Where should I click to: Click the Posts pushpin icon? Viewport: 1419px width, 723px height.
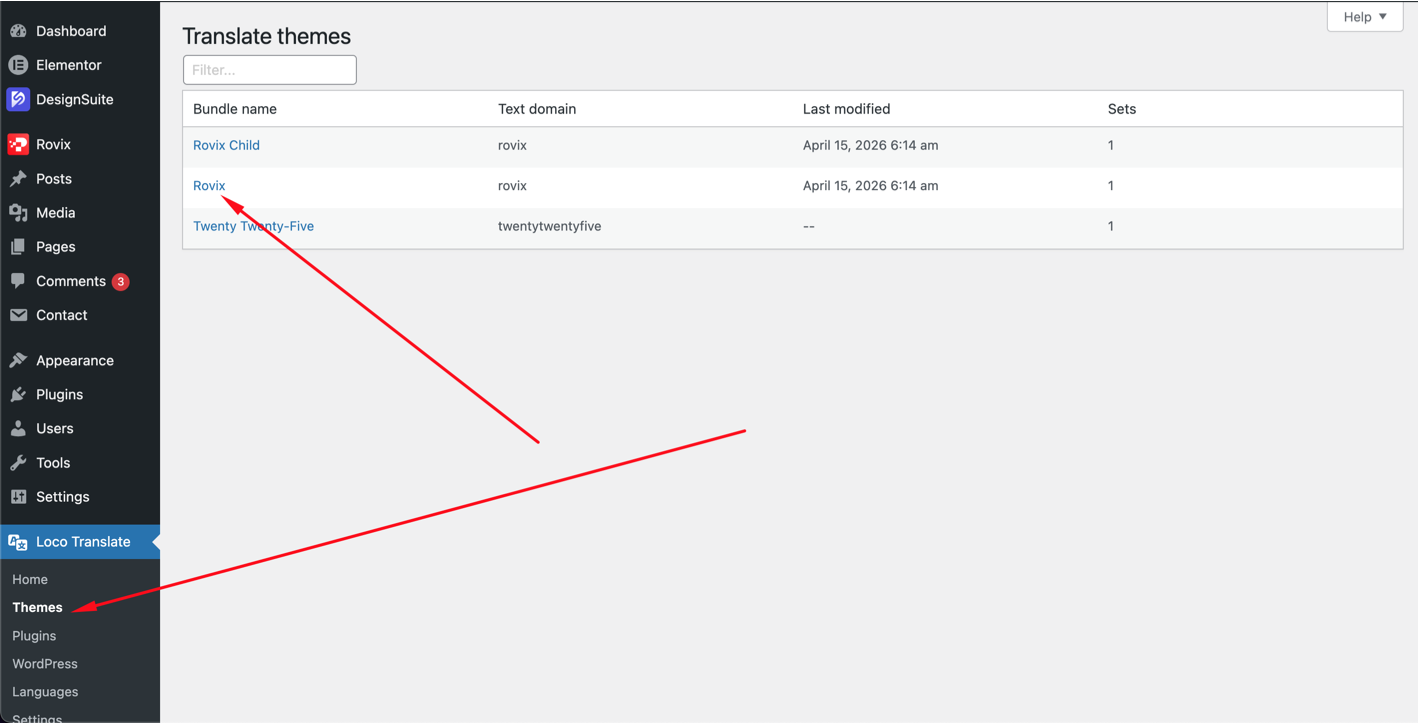point(18,179)
